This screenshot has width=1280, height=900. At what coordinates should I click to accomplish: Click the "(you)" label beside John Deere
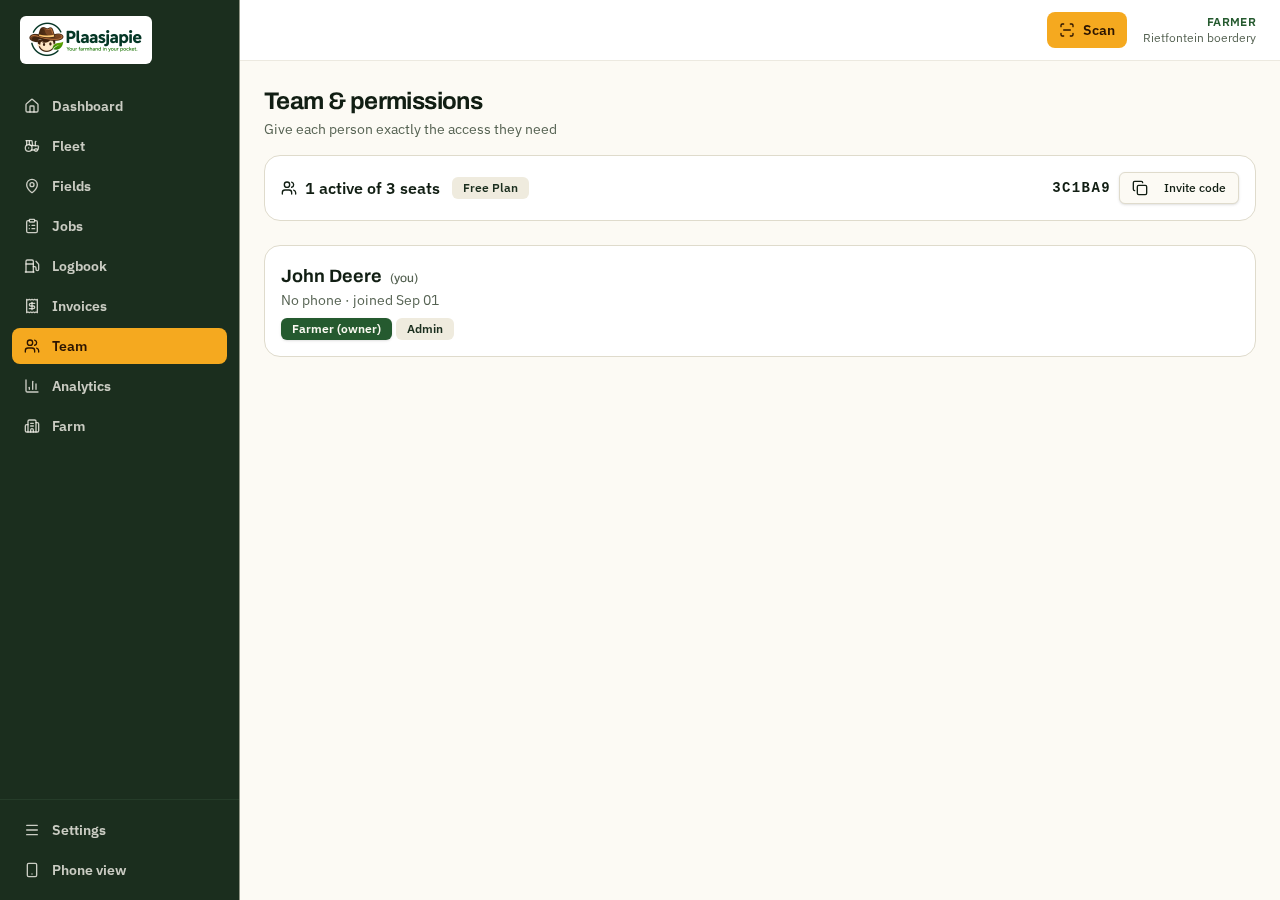404,278
